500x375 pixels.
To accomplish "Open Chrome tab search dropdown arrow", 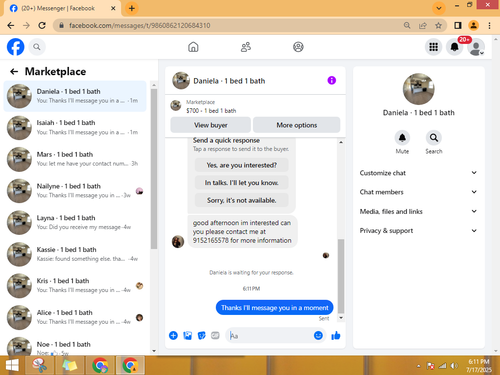I will [439, 8].
